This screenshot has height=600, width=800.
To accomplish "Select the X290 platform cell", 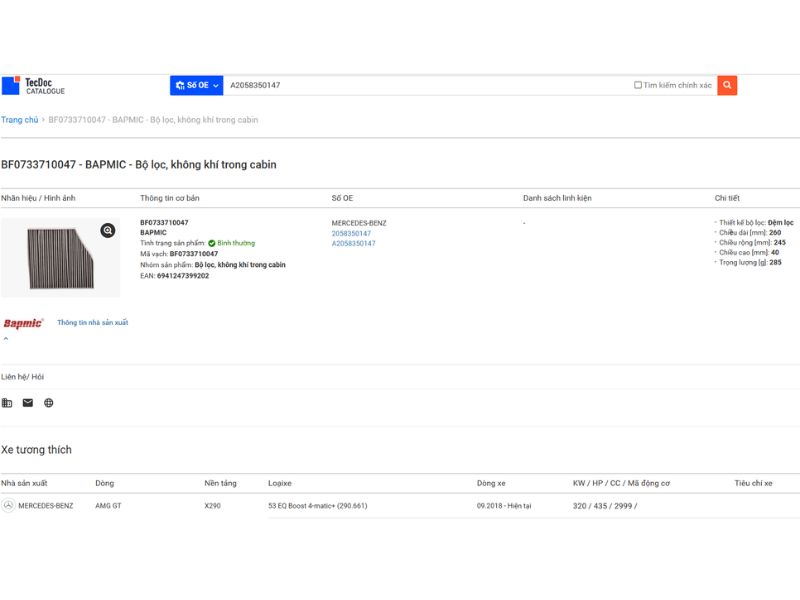I will [212, 506].
